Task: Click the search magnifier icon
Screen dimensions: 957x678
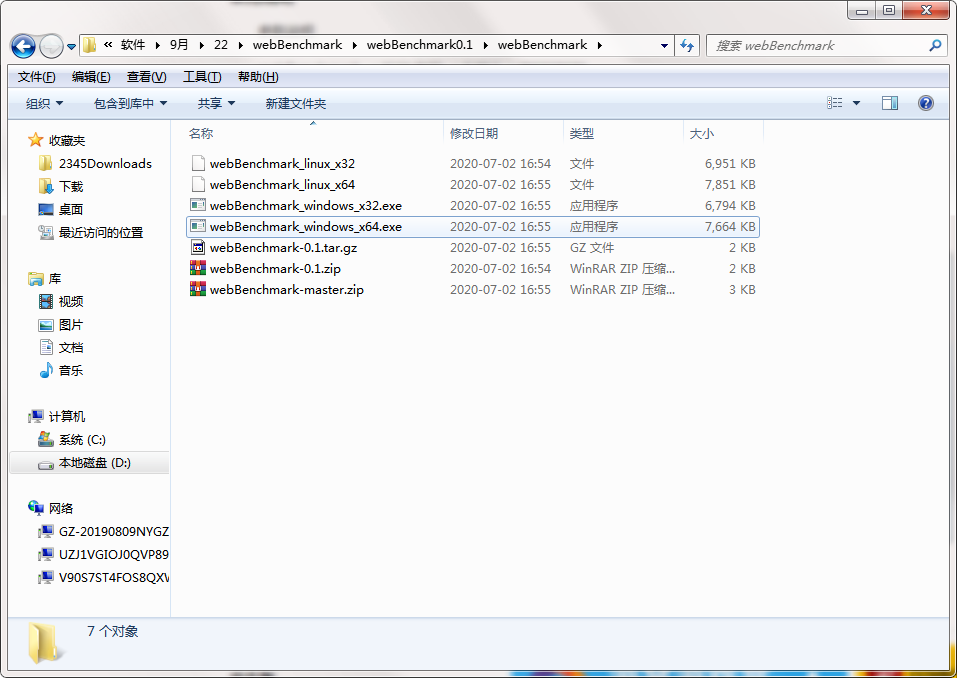Action: (x=935, y=45)
